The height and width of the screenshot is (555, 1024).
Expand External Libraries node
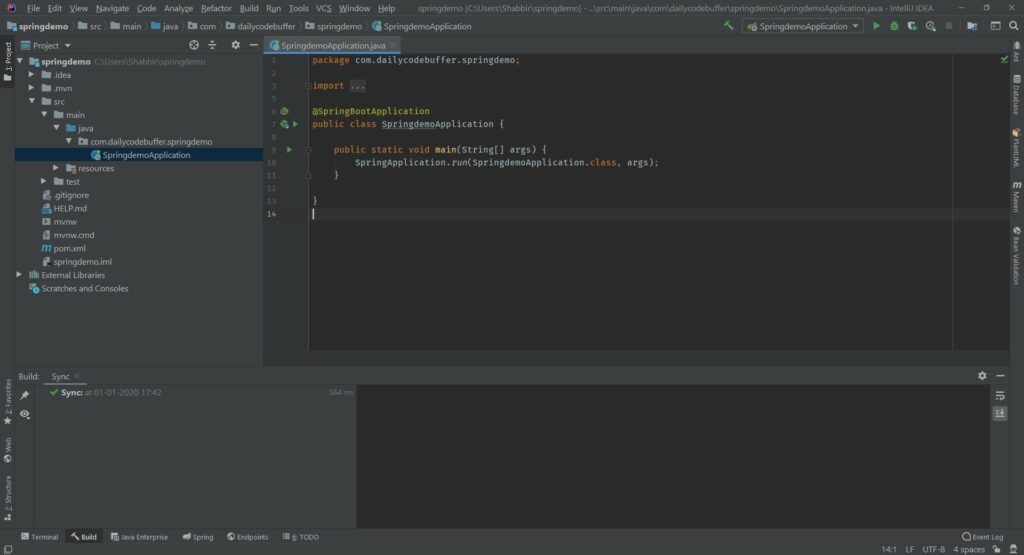[19, 275]
